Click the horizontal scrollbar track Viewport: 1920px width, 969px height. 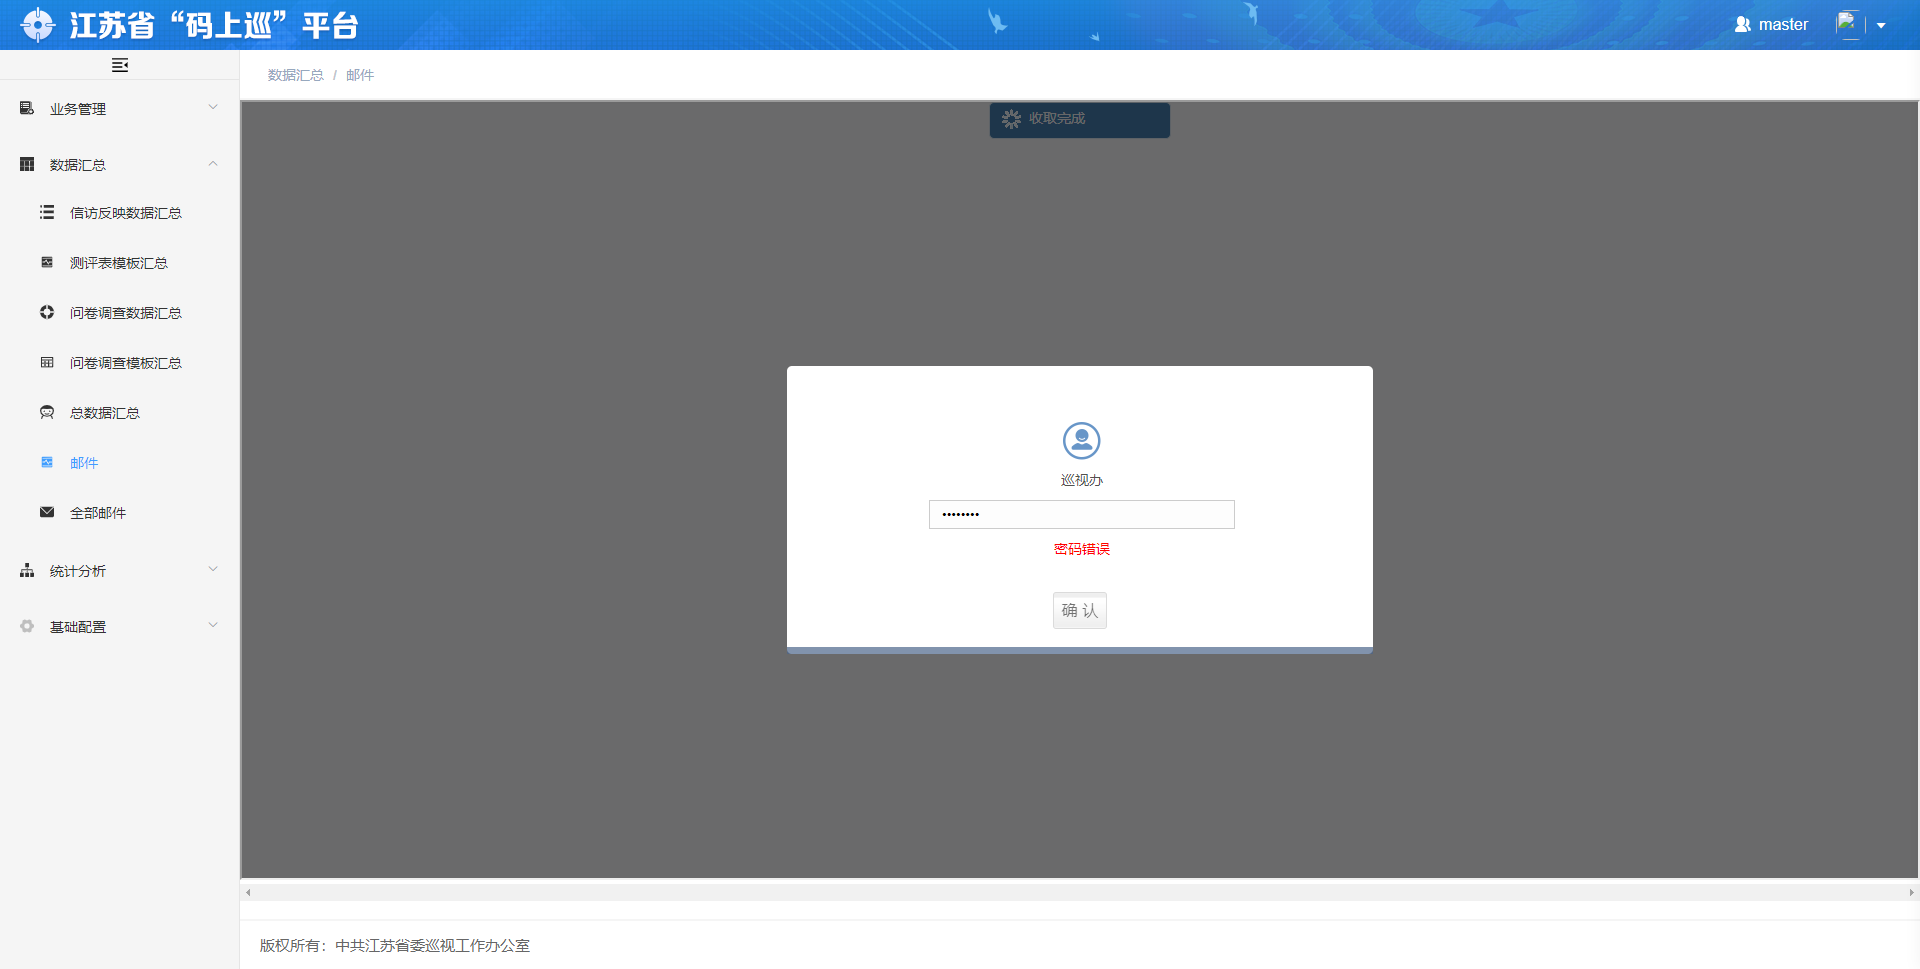pyautogui.click(x=1080, y=892)
